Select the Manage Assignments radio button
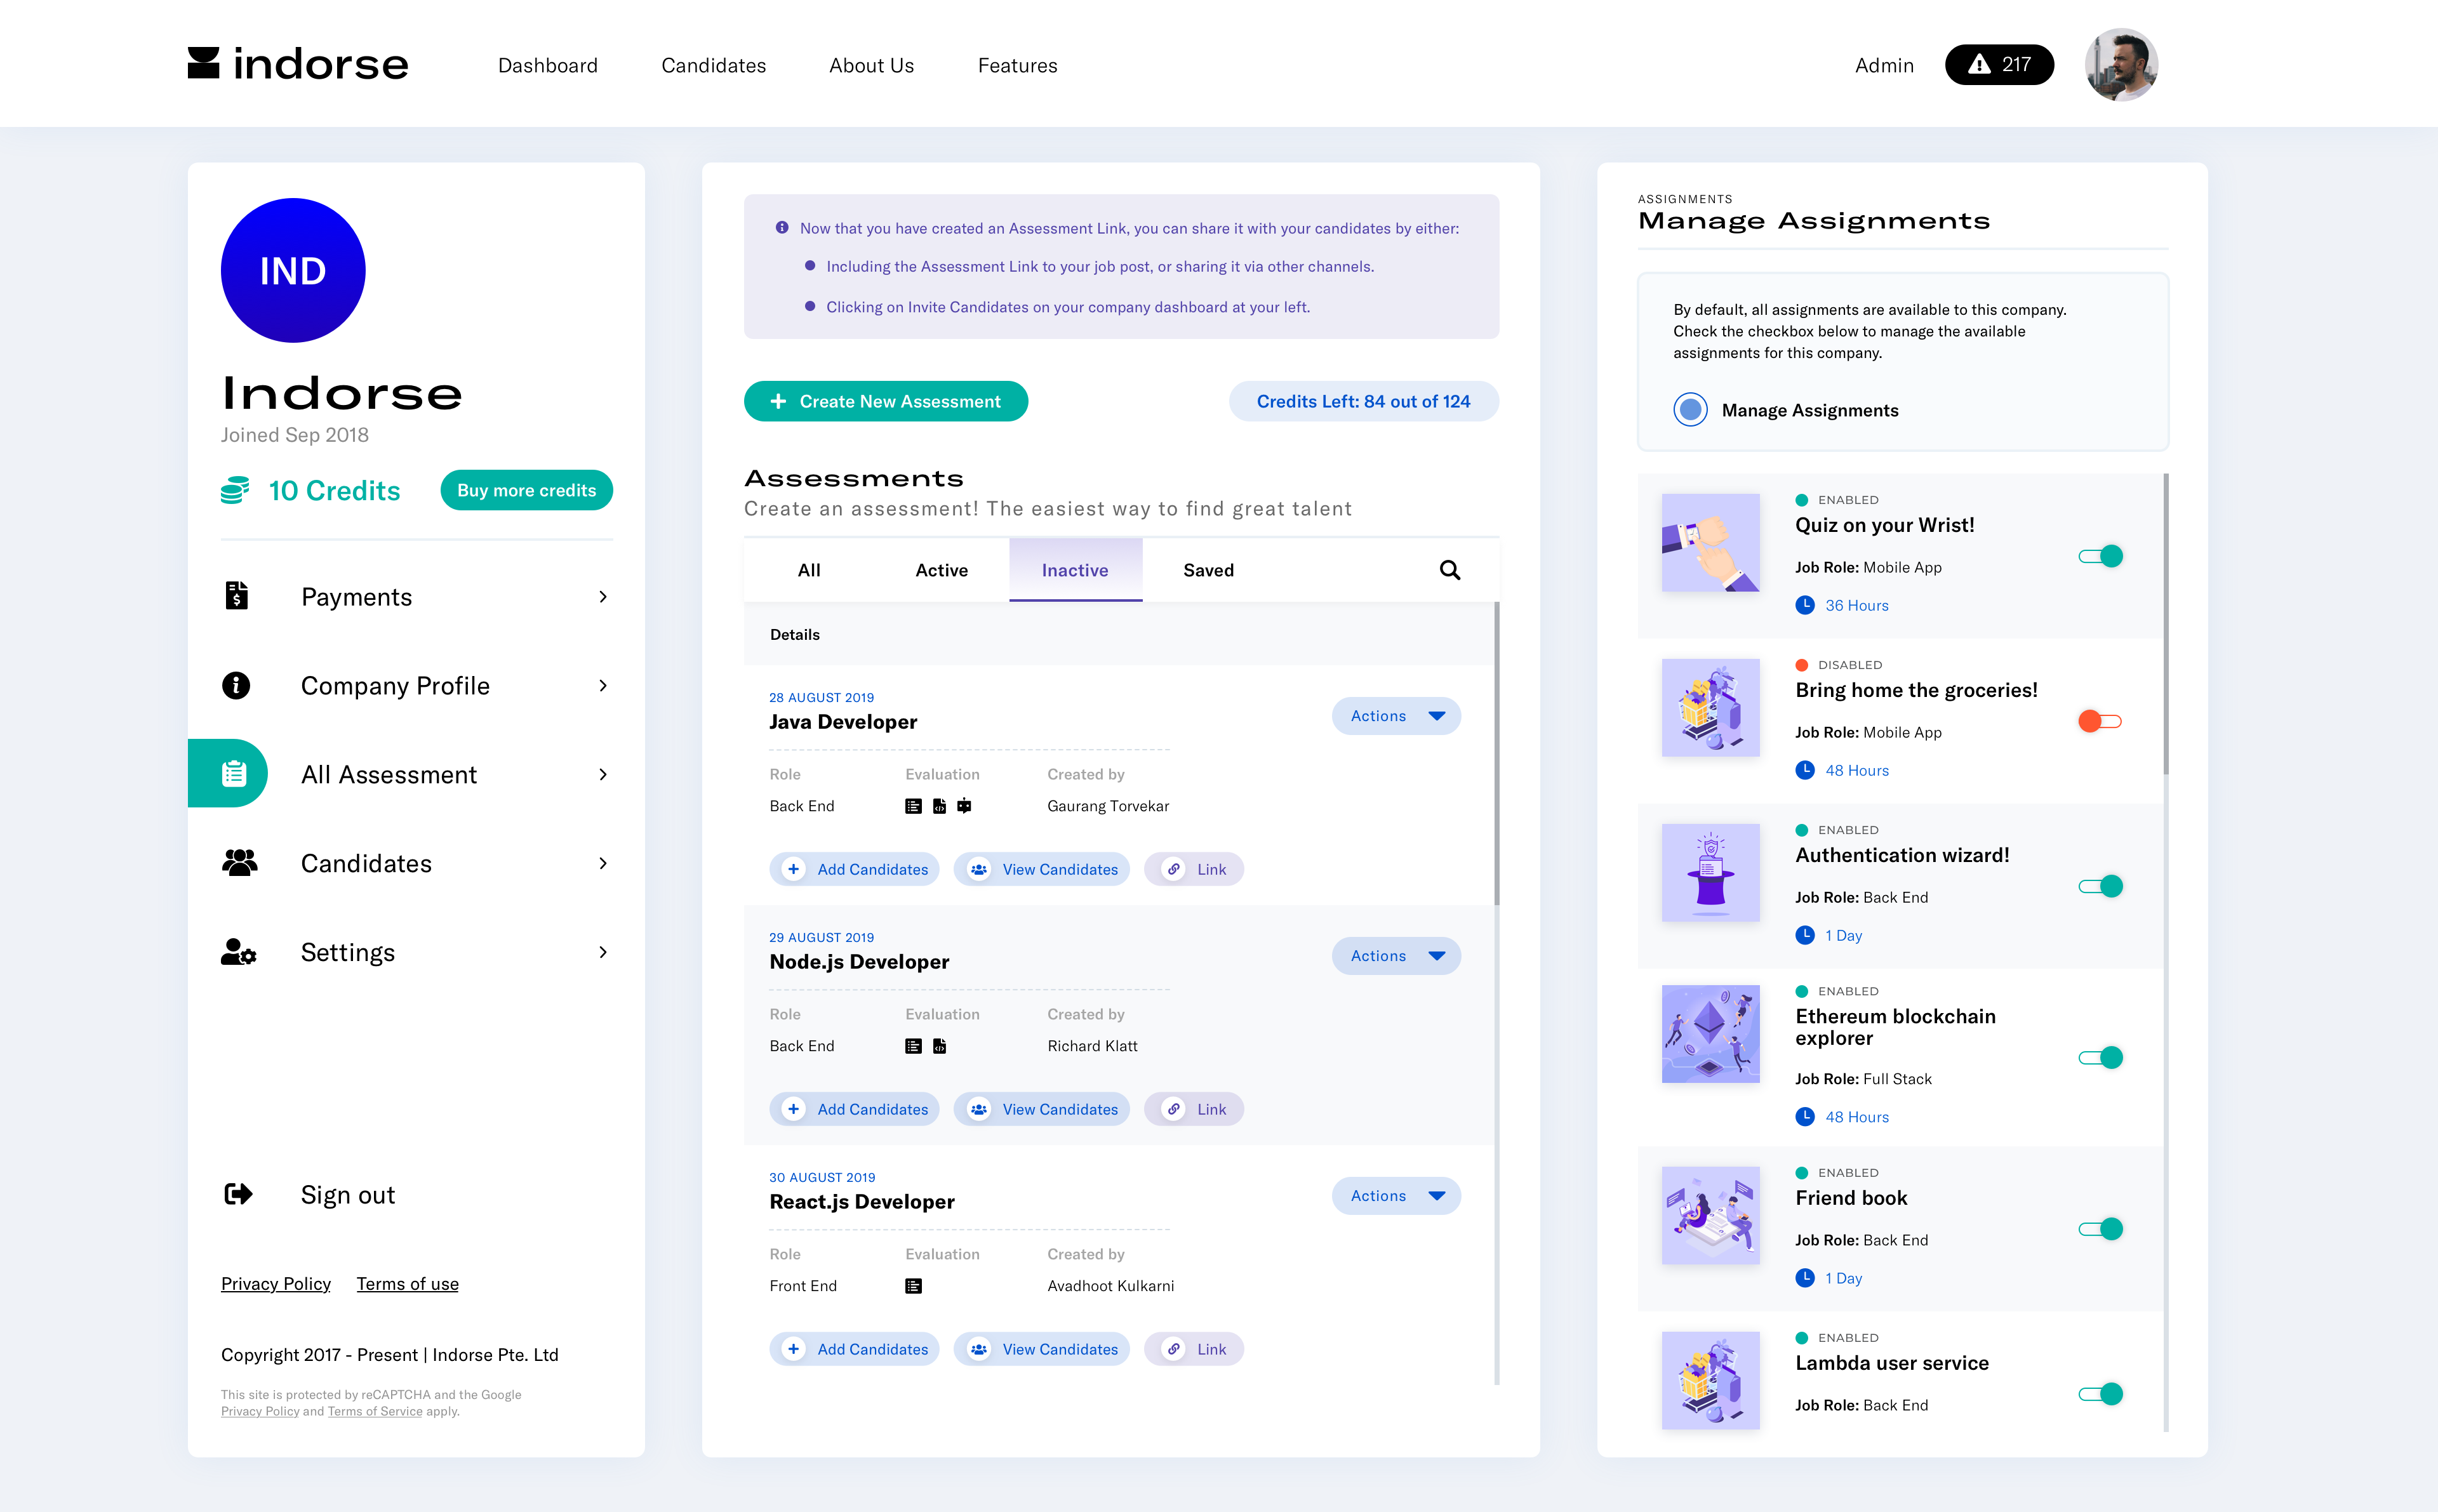 (1690, 410)
